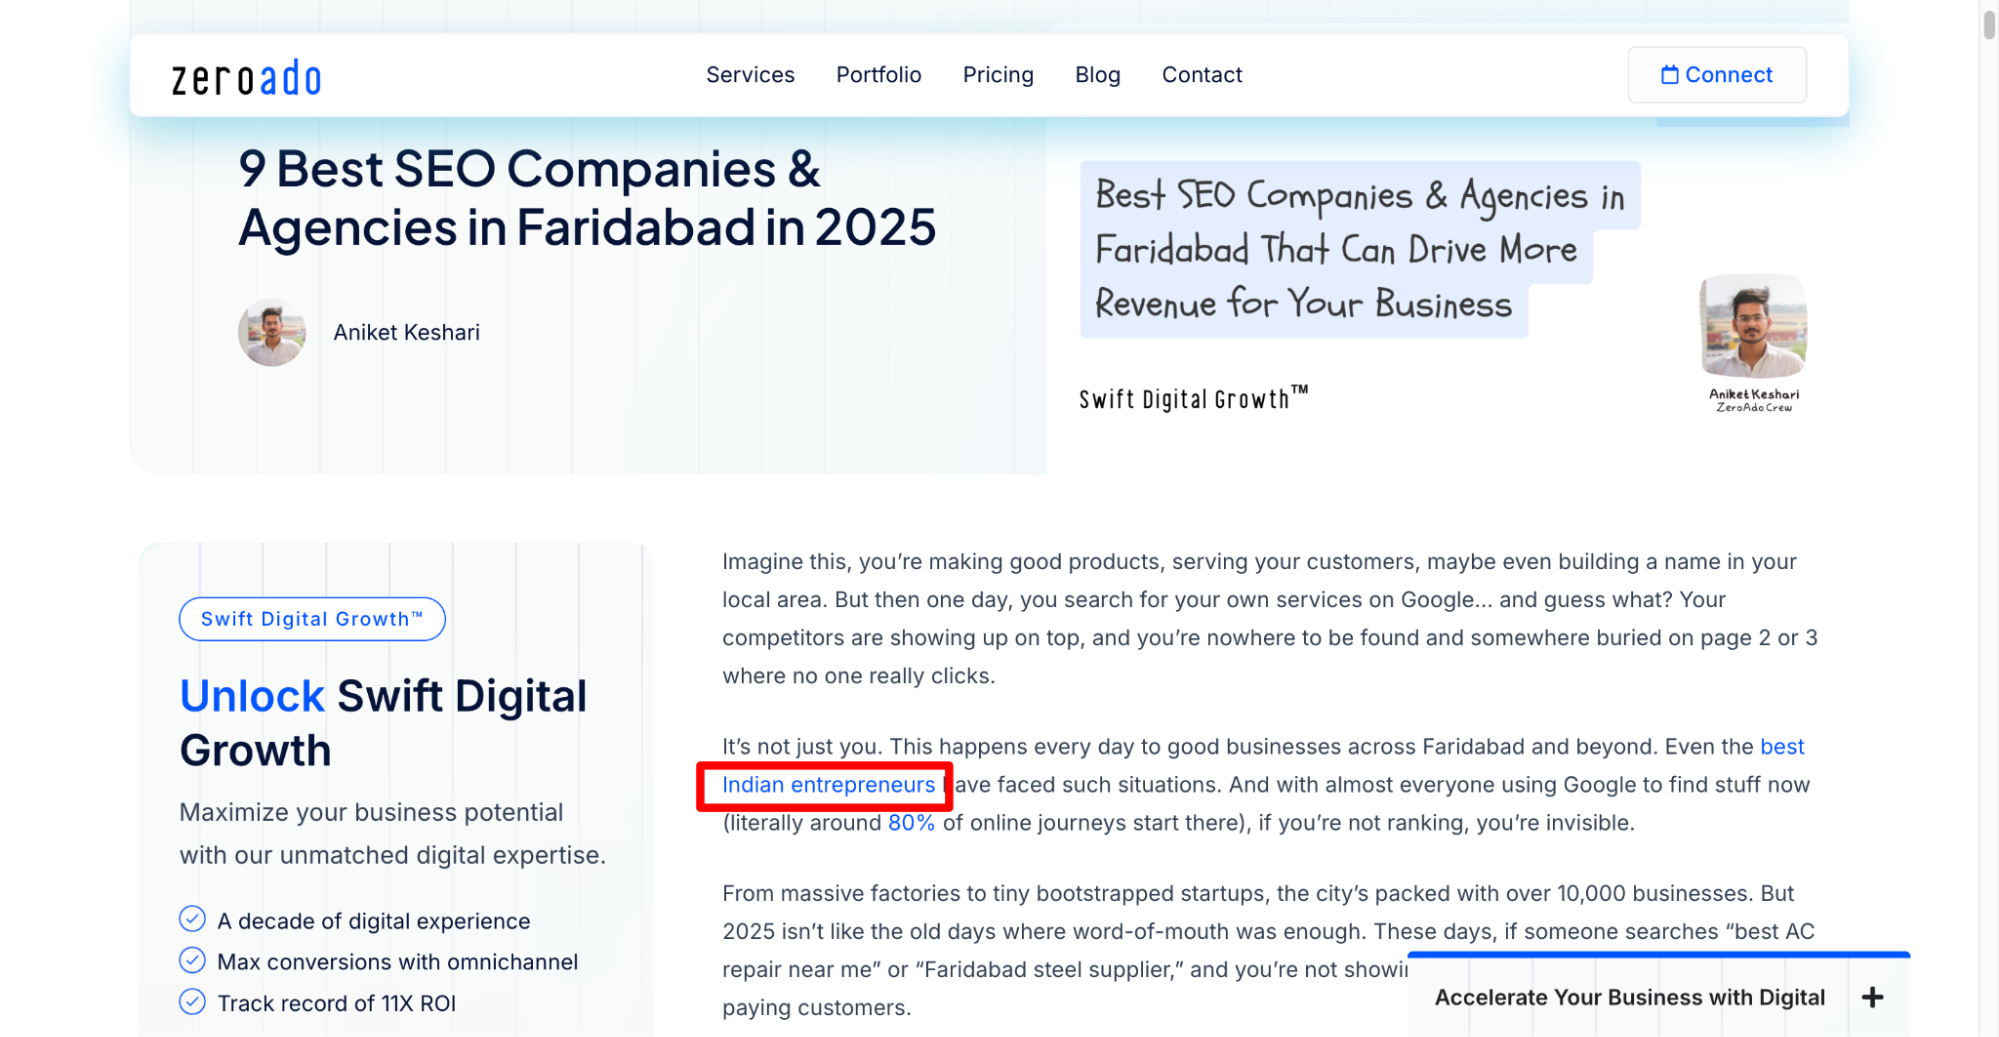The image size is (1999, 1037).
Task: Click the article headline about SEO companies
Action: click(586, 198)
